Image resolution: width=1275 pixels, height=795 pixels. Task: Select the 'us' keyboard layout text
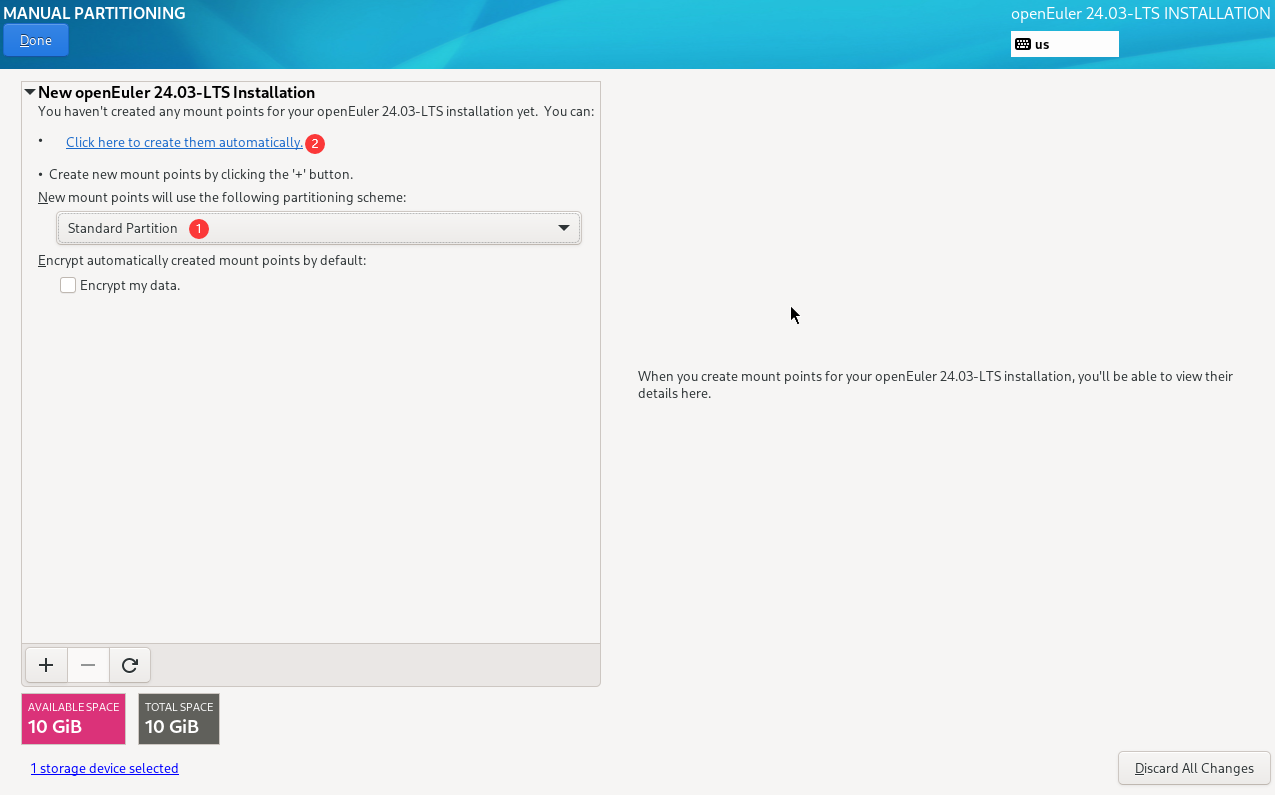point(1042,44)
